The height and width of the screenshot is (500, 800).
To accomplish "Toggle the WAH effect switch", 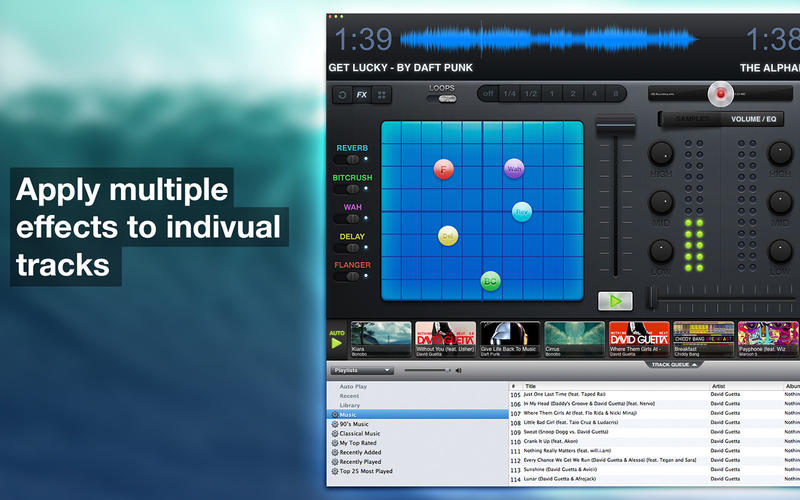I will pos(347,218).
